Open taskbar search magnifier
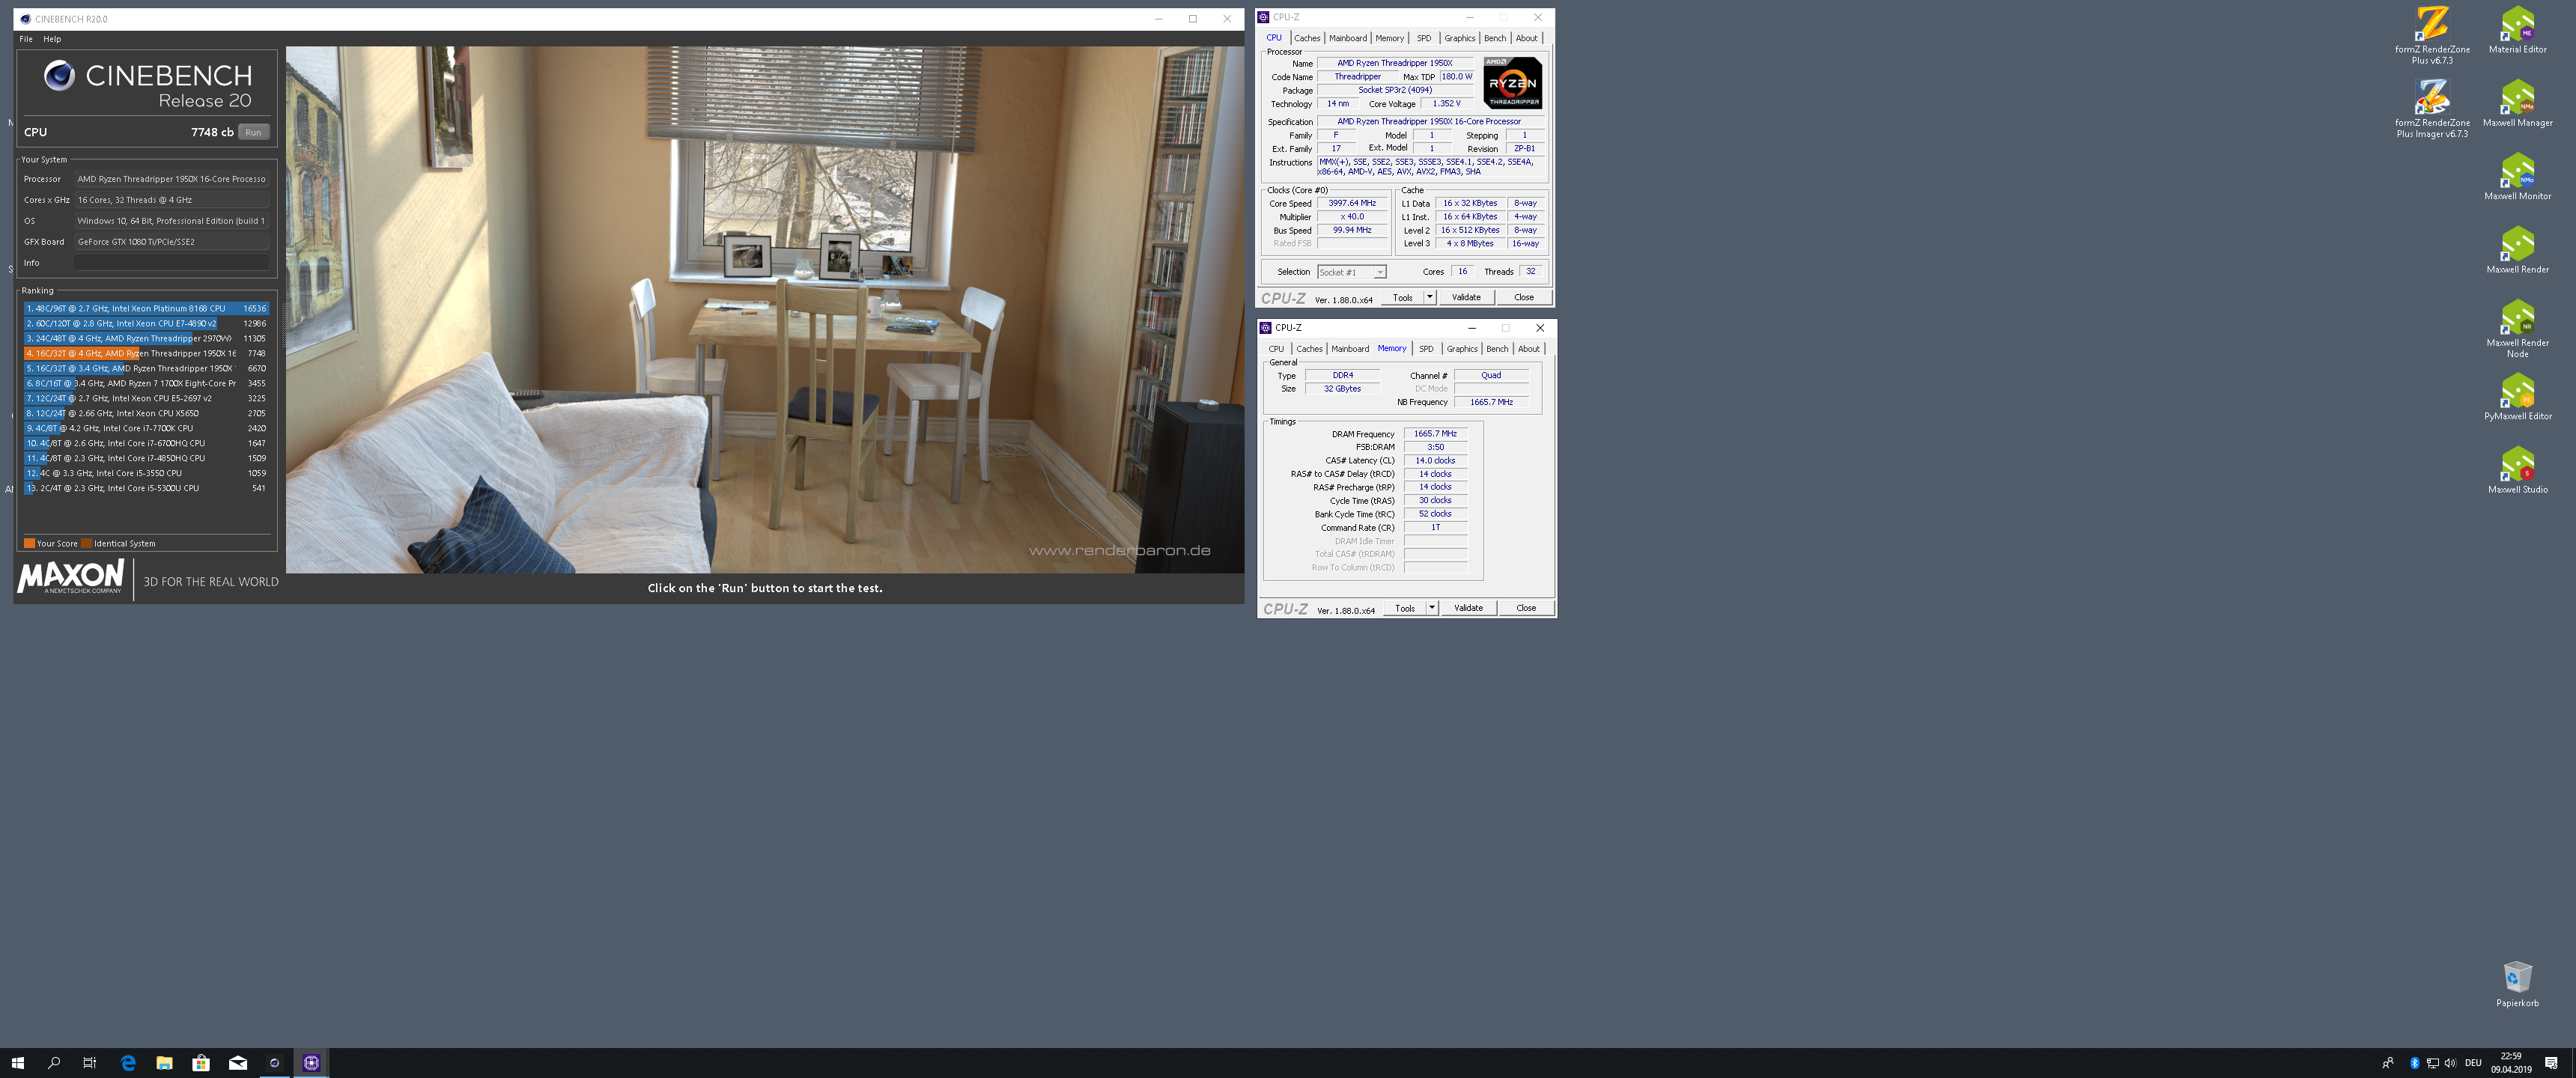Viewport: 2576px width, 1078px height. tap(54, 1063)
